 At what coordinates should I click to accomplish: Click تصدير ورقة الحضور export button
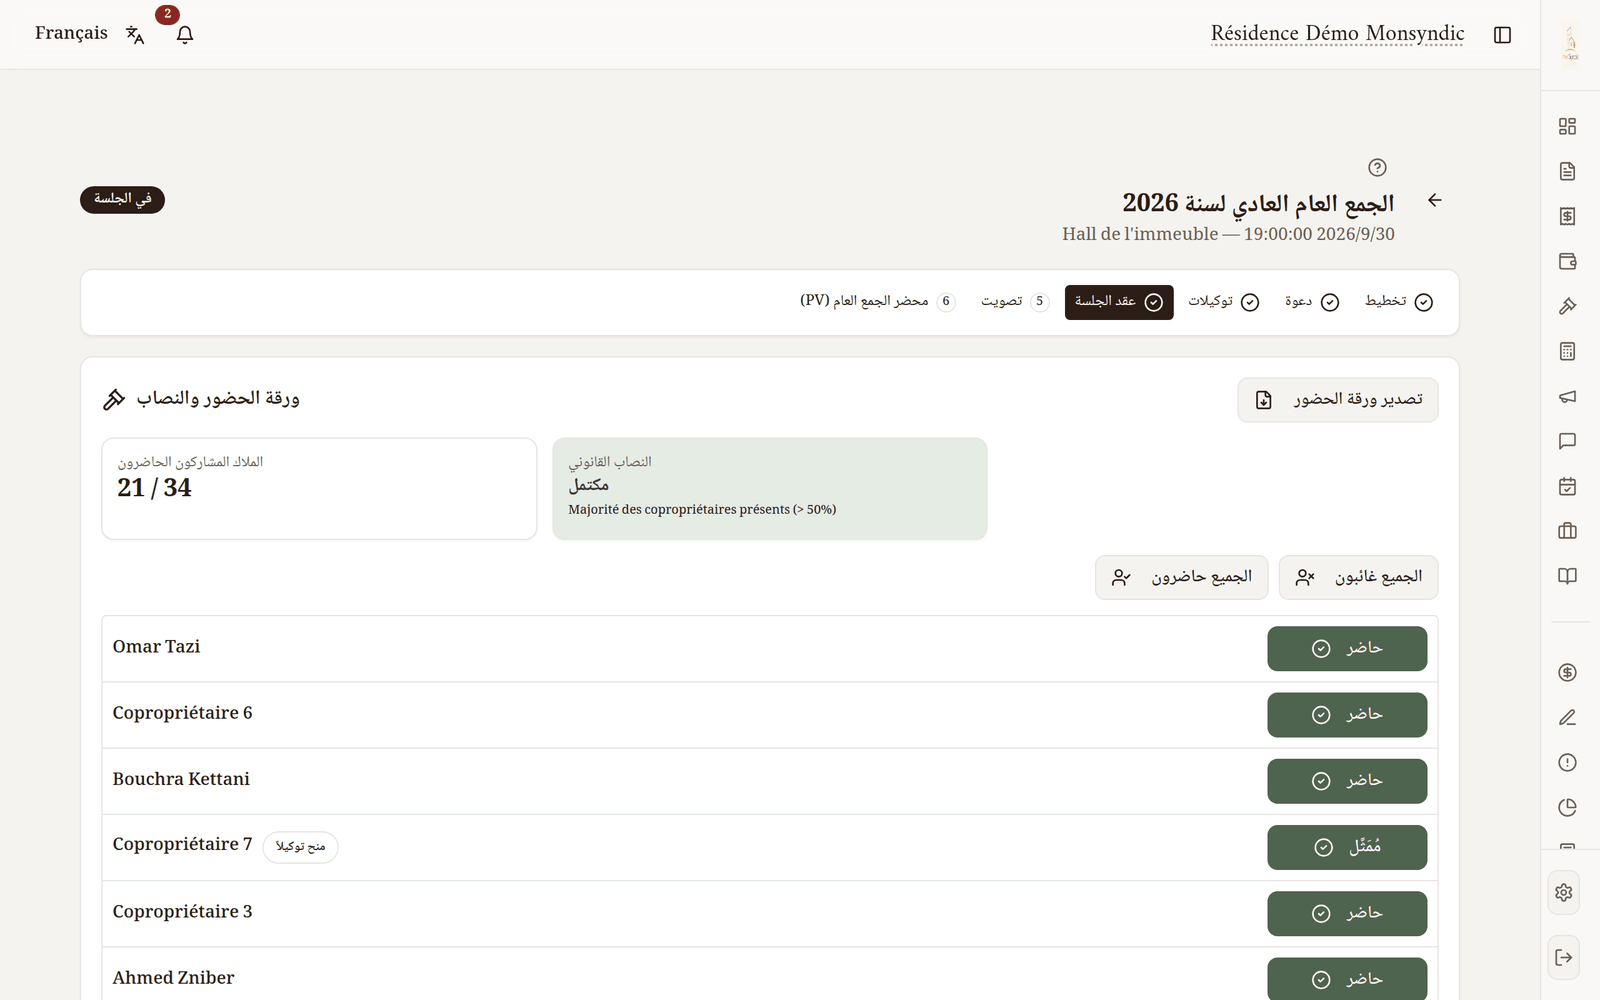(1337, 400)
